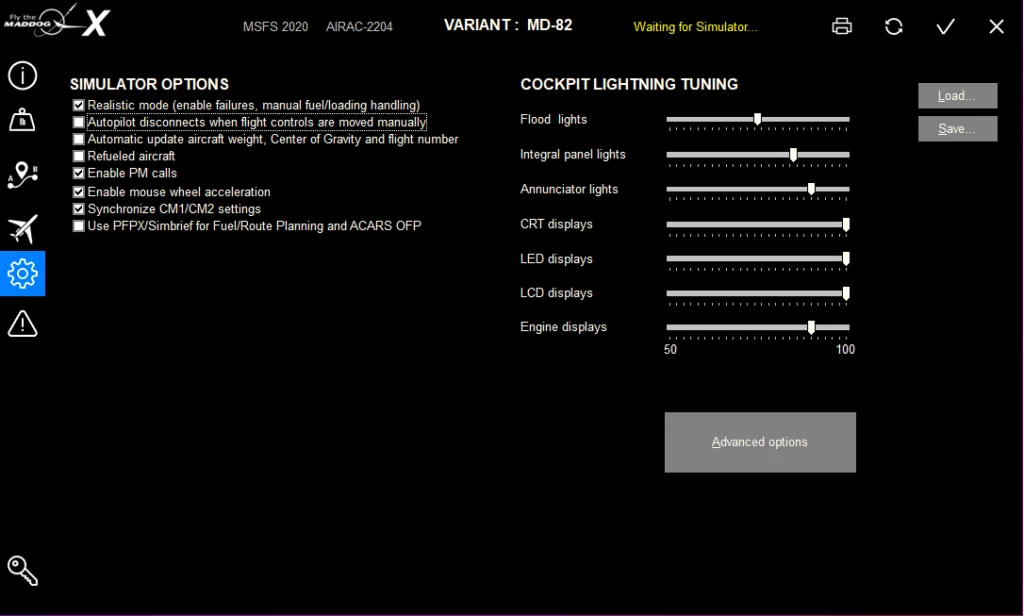Click the refresh icon in the header

tap(893, 26)
